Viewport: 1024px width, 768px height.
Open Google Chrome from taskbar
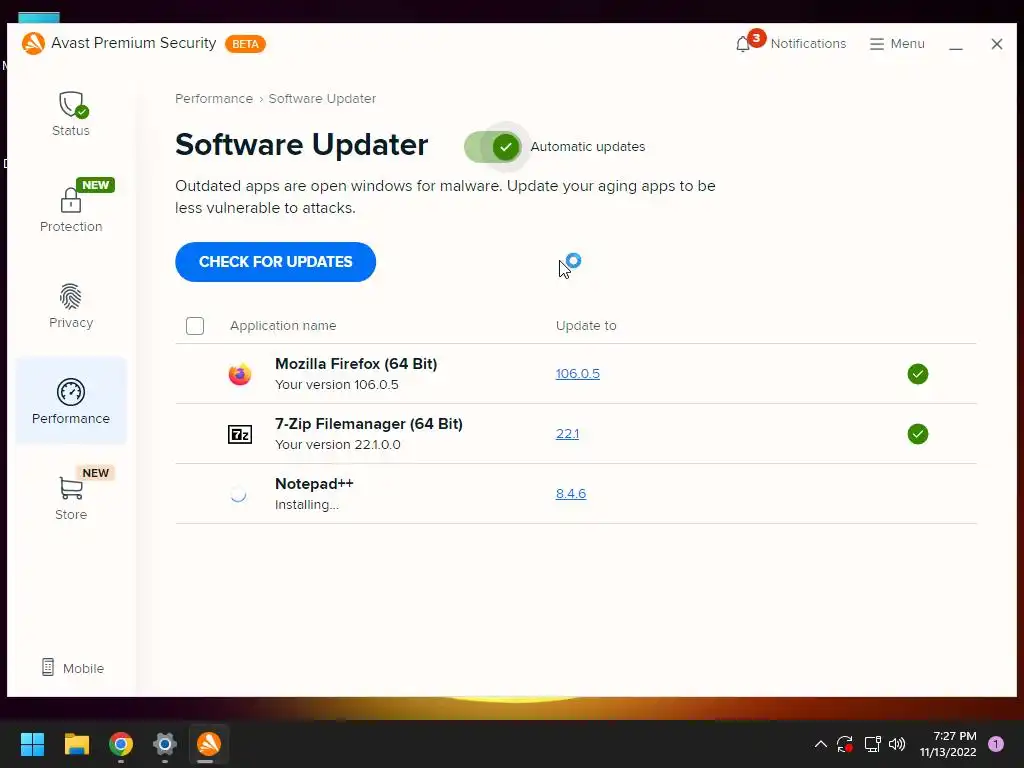click(121, 744)
